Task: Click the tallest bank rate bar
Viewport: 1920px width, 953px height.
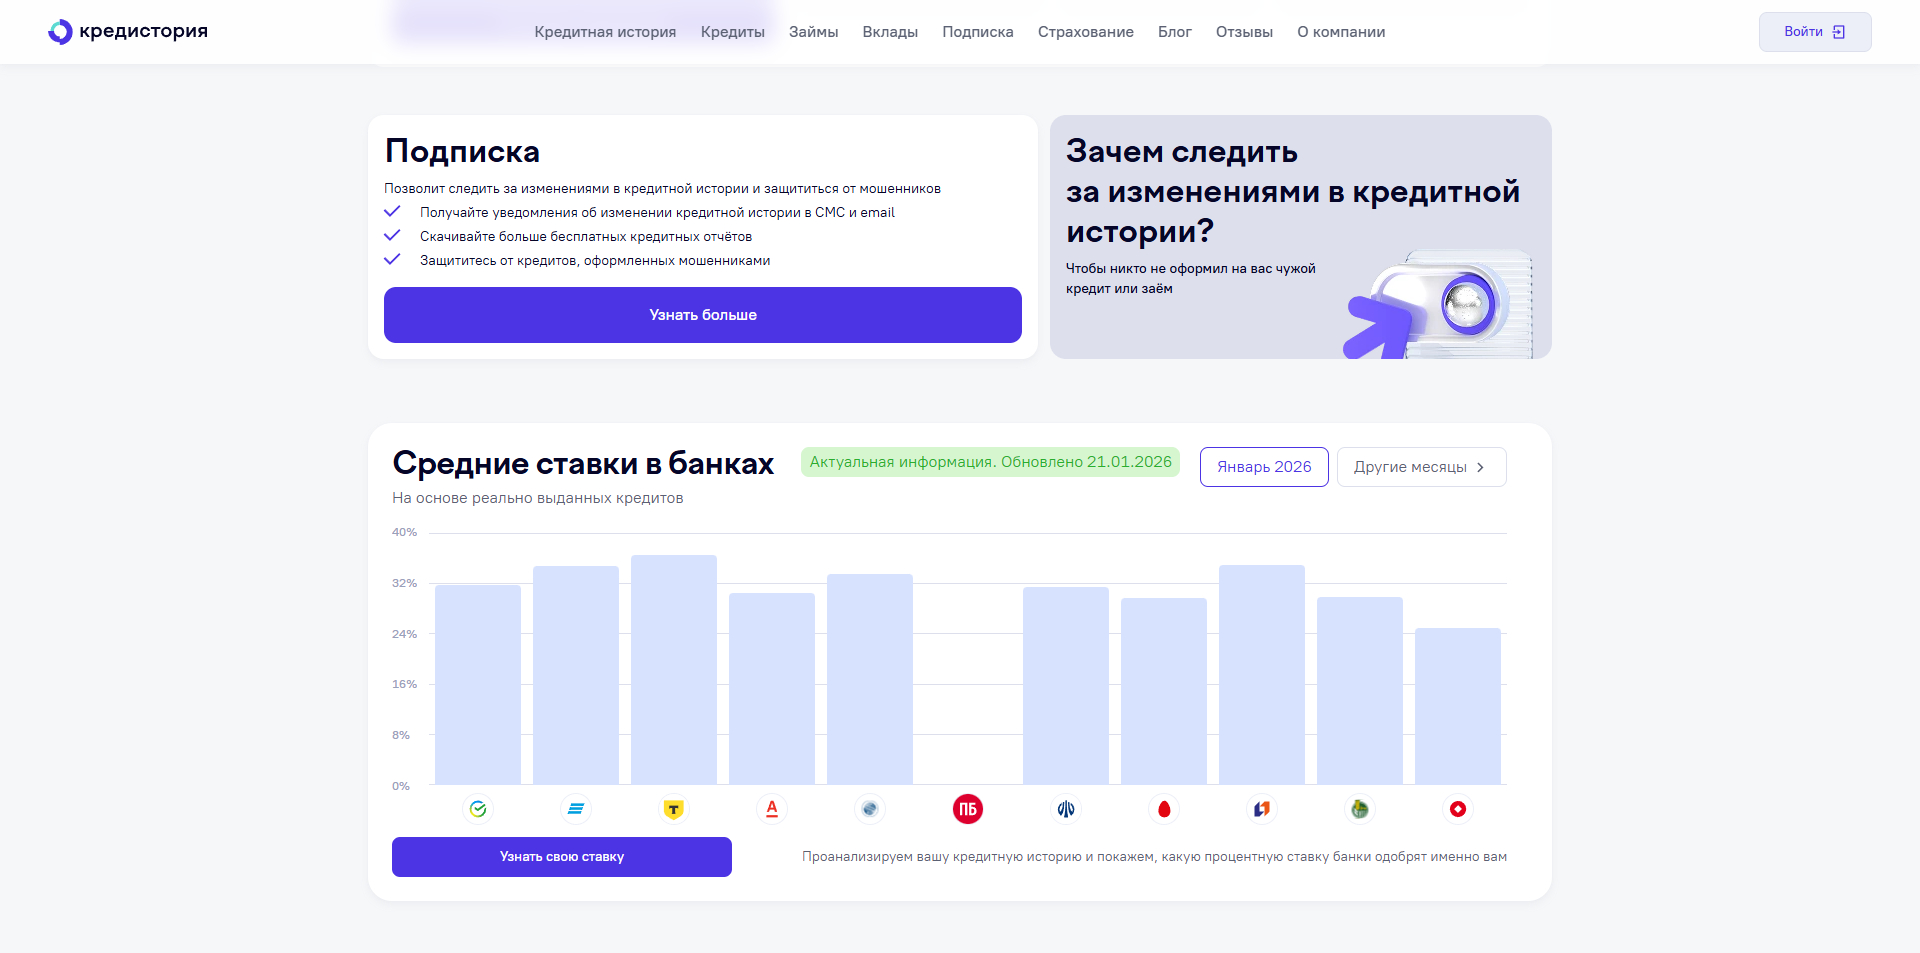Action: tap(673, 670)
